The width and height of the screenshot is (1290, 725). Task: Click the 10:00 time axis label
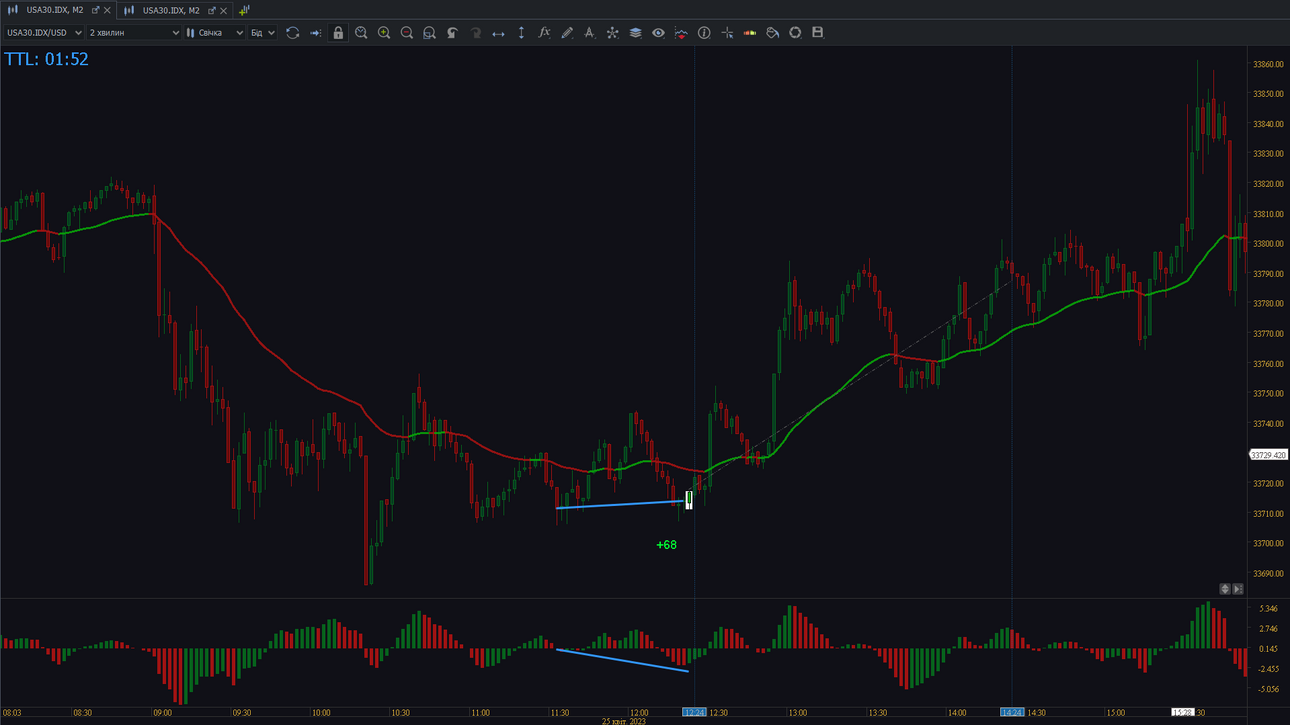(x=321, y=713)
